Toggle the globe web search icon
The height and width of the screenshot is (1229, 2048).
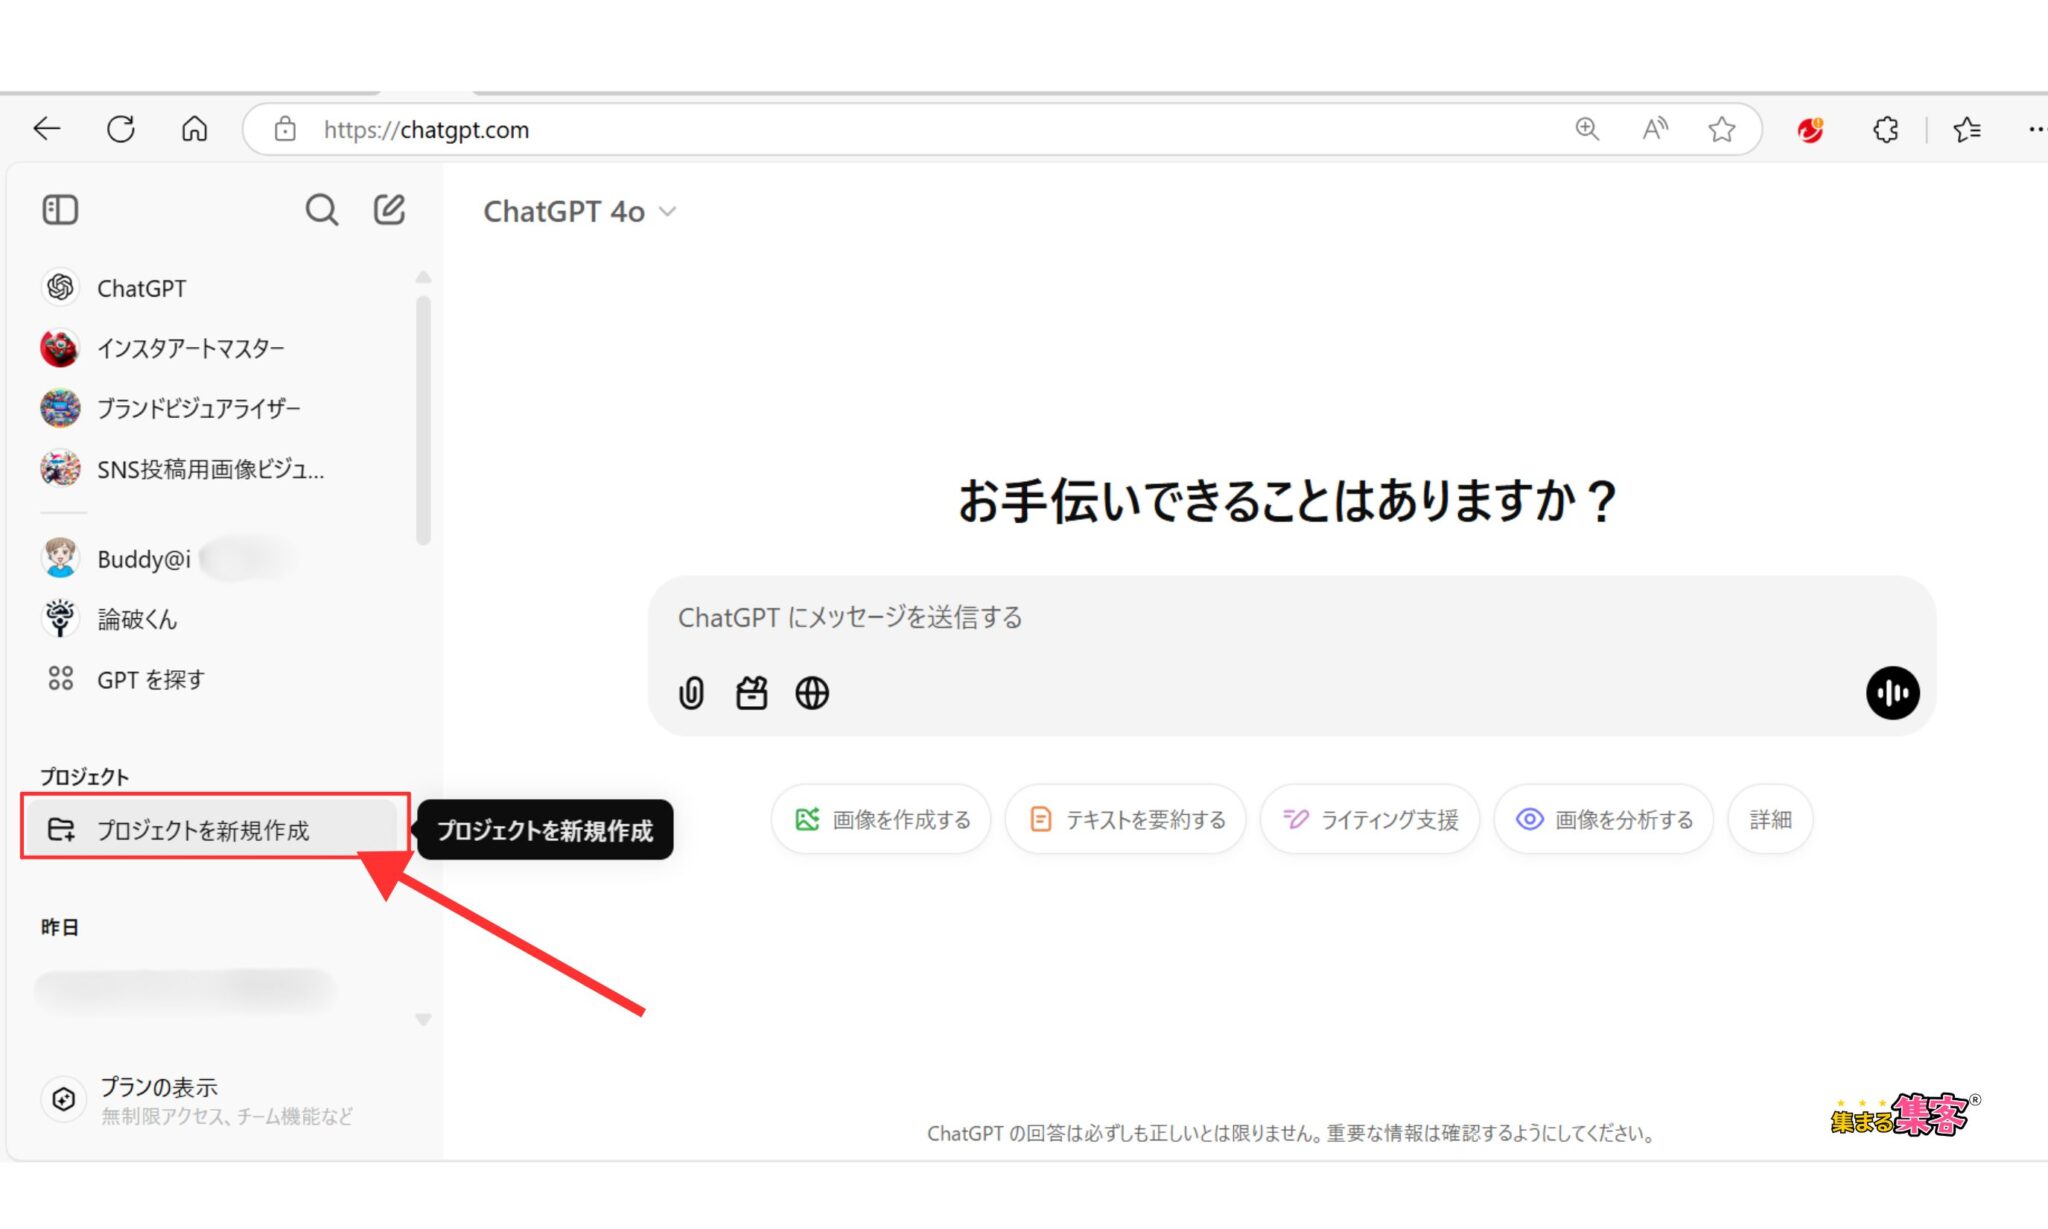(812, 693)
